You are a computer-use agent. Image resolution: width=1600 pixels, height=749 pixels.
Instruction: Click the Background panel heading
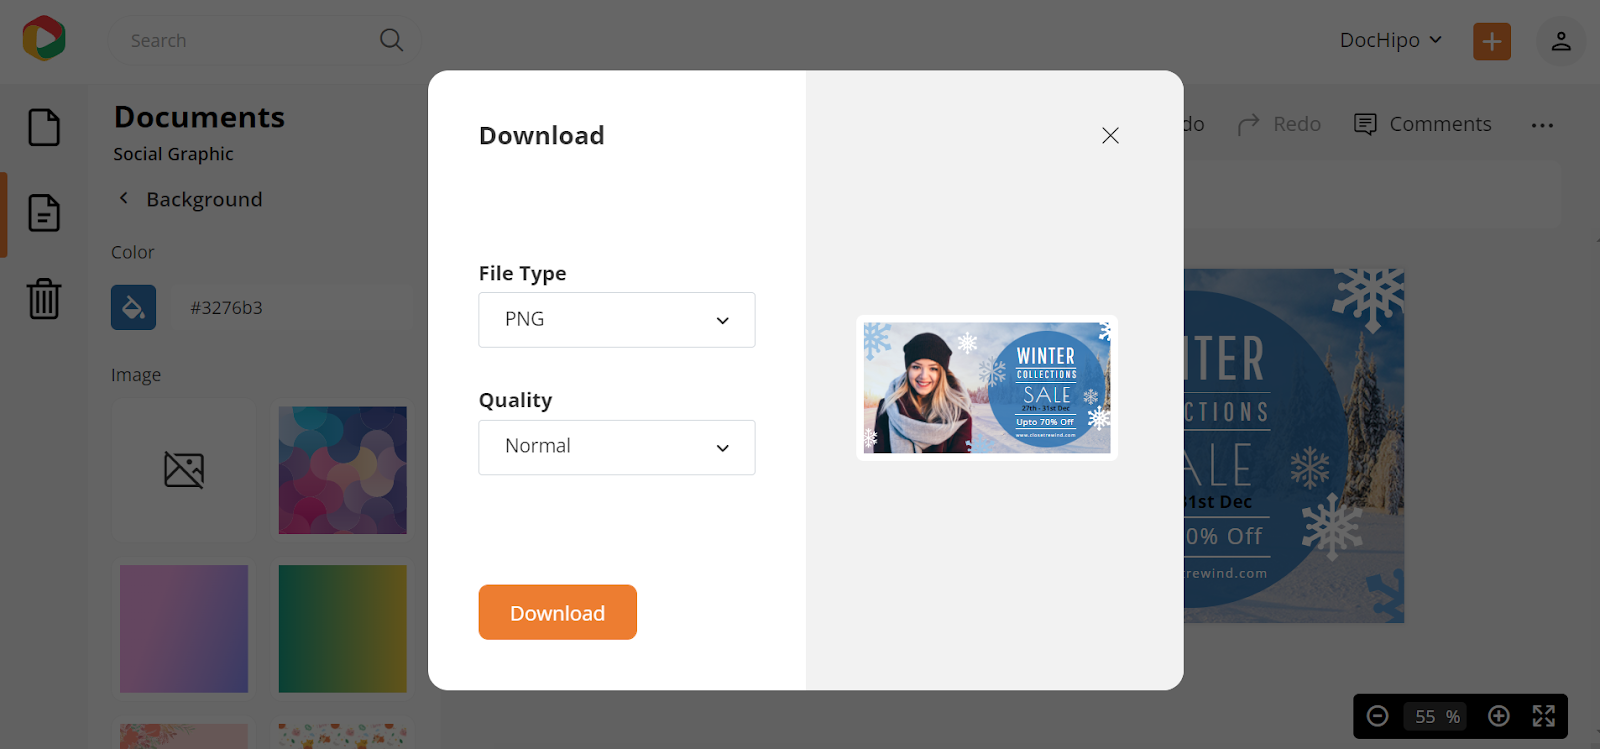pyautogui.click(x=204, y=199)
